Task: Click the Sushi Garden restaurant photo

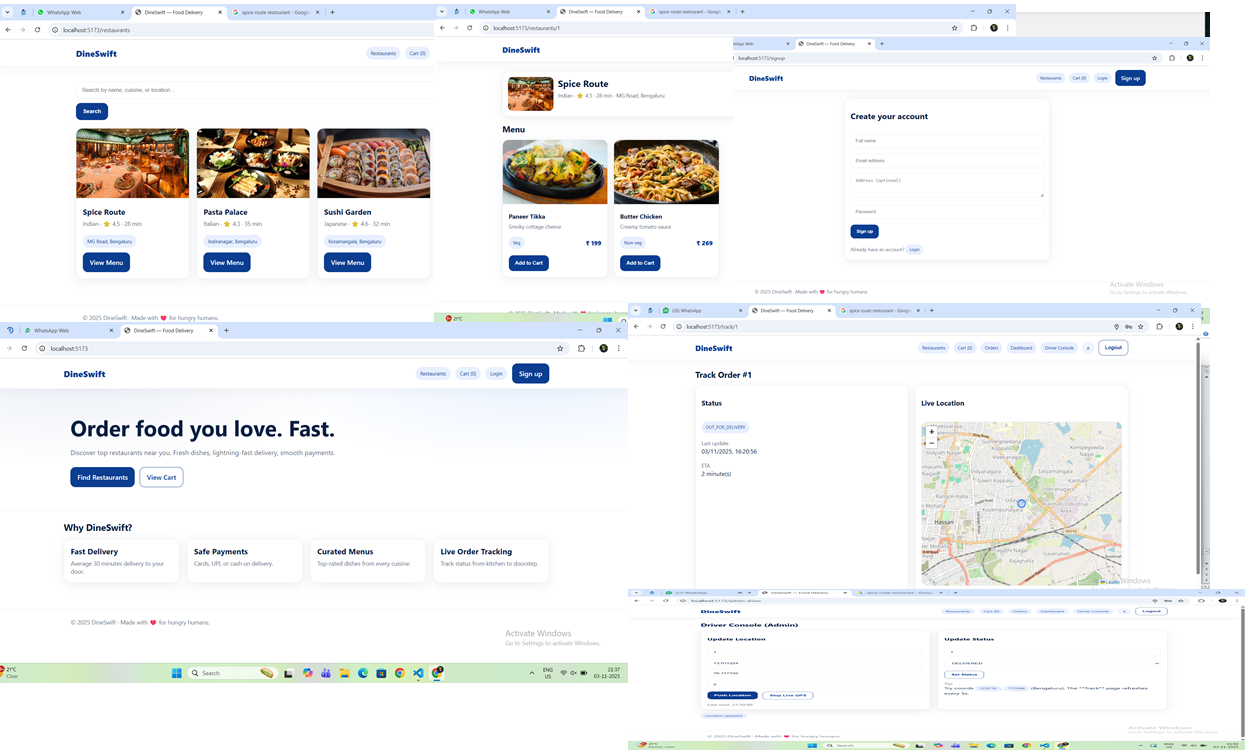Action: (x=373, y=163)
